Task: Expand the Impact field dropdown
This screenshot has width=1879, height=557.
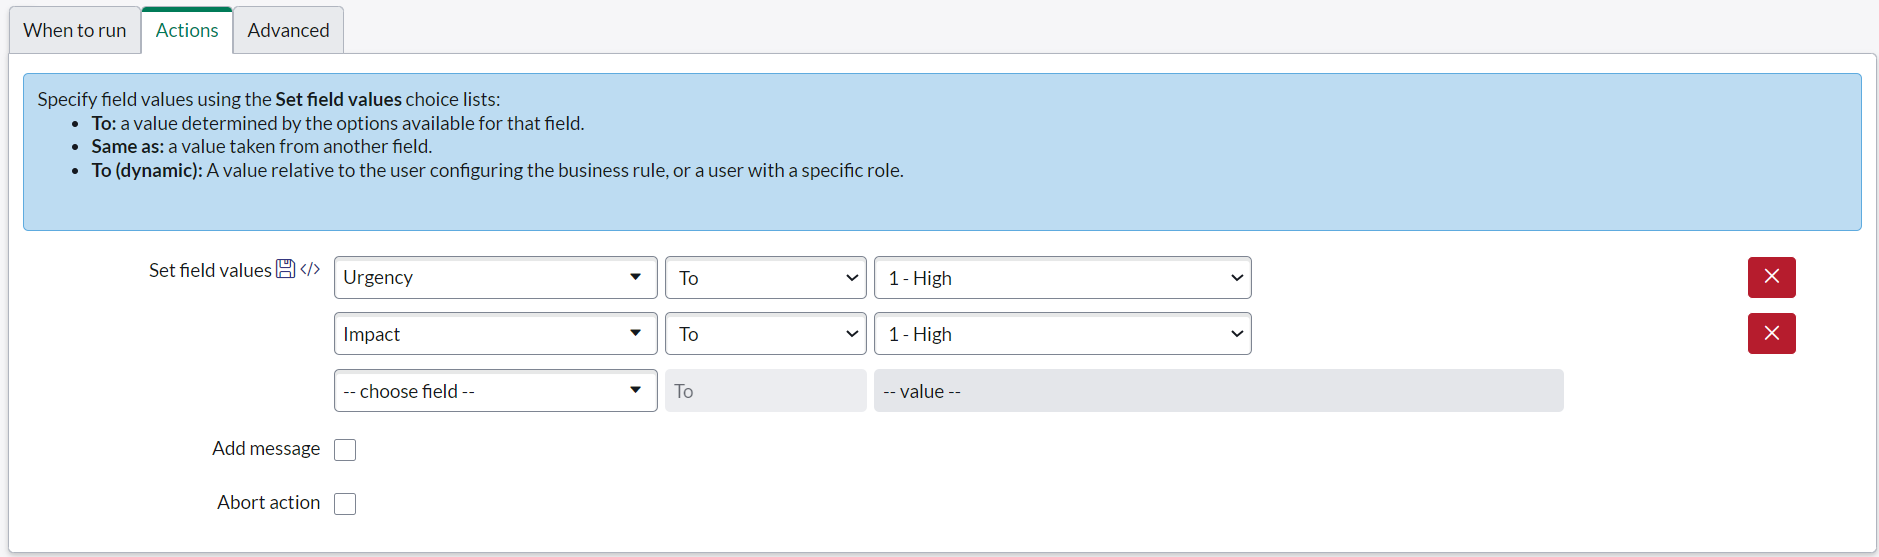Action: (495, 334)
